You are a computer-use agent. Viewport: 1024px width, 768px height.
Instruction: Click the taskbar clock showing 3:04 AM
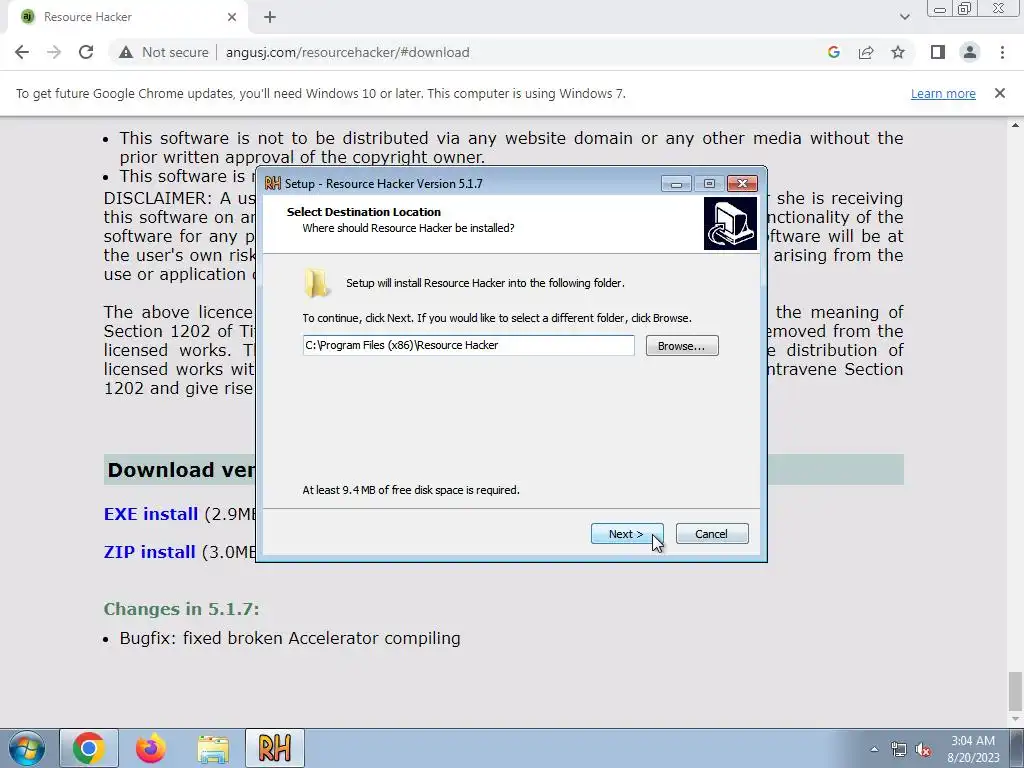coord(973,749)
